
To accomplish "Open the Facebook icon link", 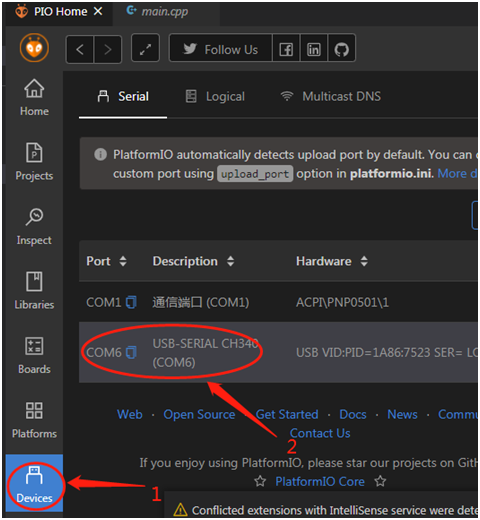I will pyautogui.click(x=286, y=48).
